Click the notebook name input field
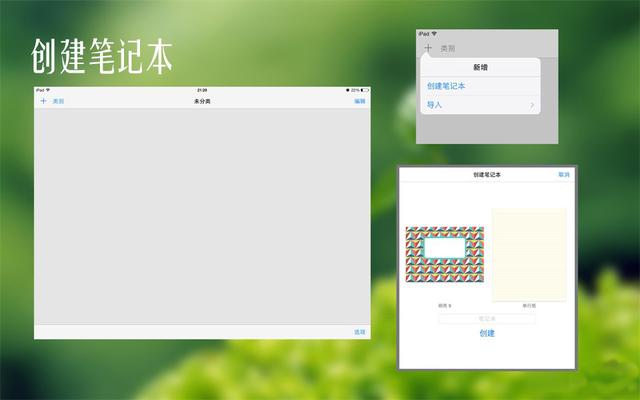The width and height of the screenshot is (640, 400). coord(487,319)
